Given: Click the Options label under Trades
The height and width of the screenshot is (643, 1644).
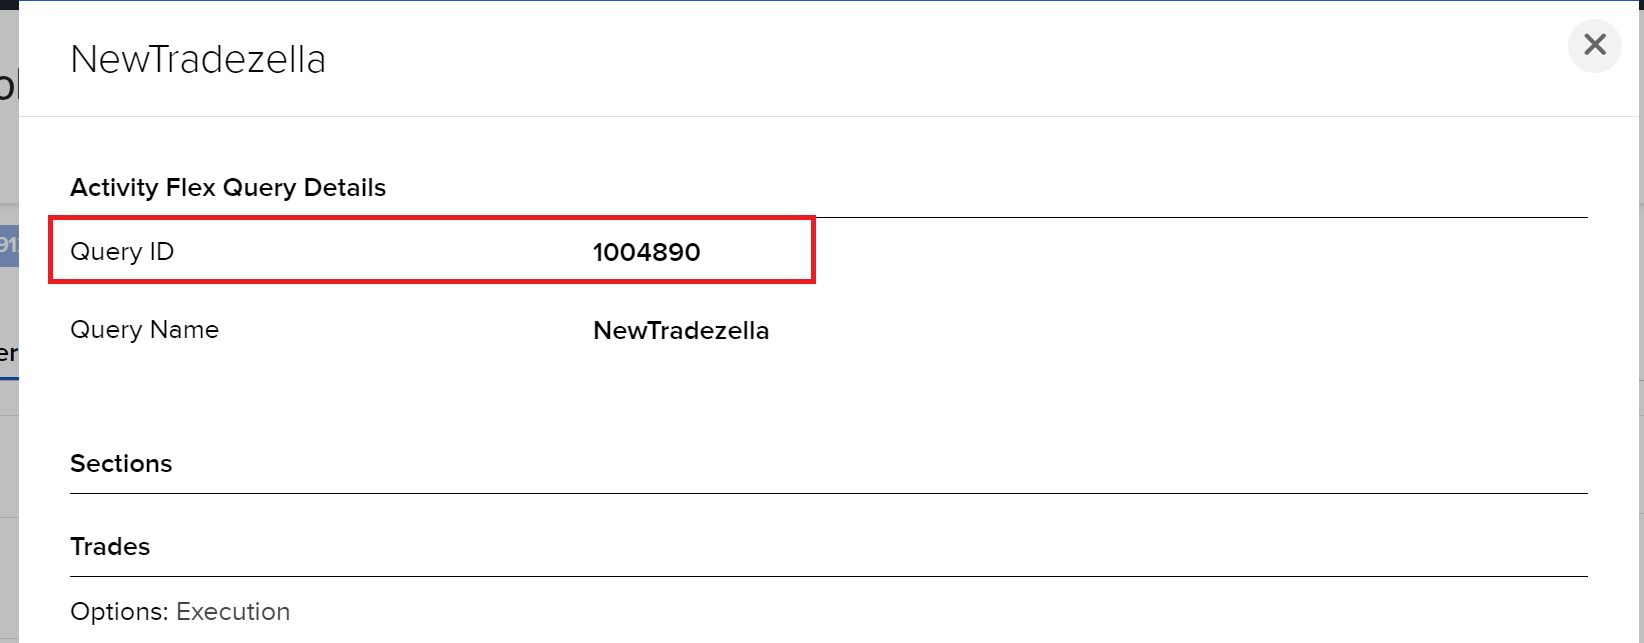Looking at the screenshot, I should (120, 612).
